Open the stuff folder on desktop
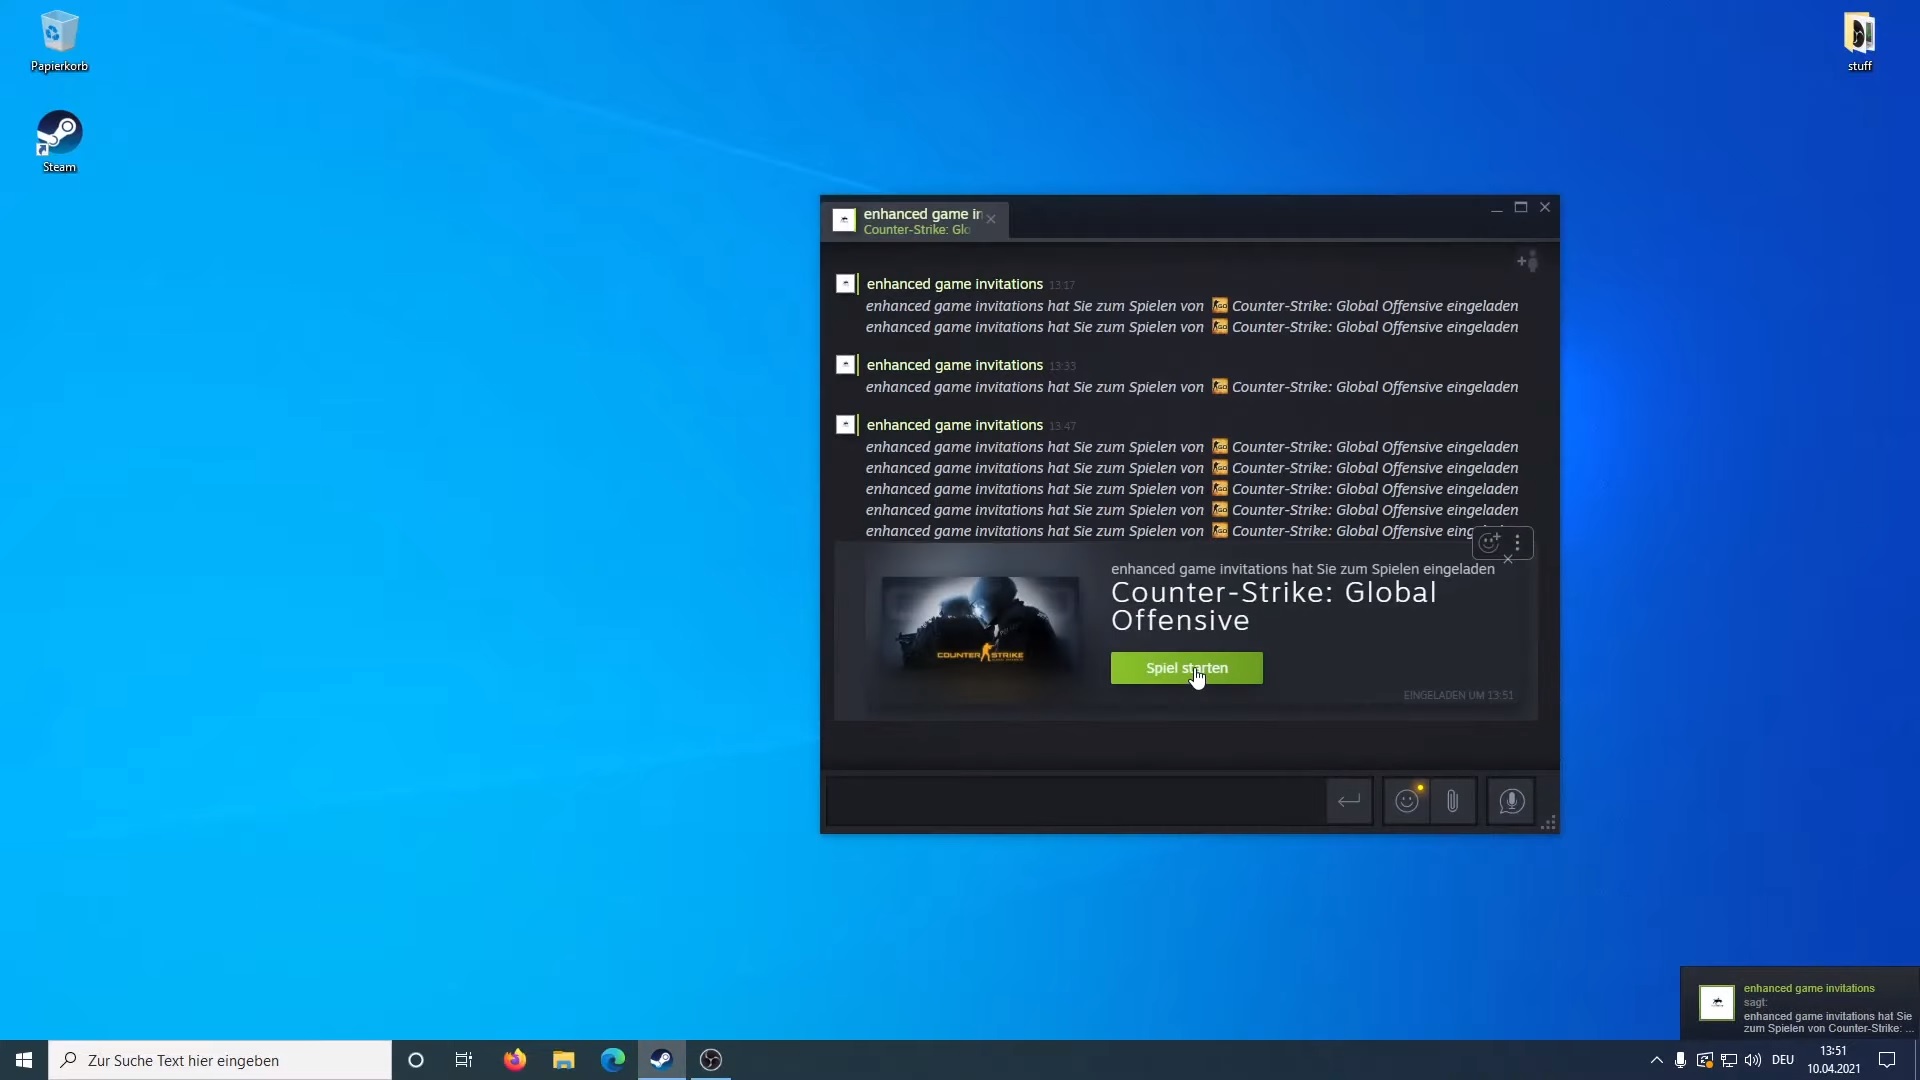The image size is (1920, 1080). pyautogui.click(x=1859, y=42)
